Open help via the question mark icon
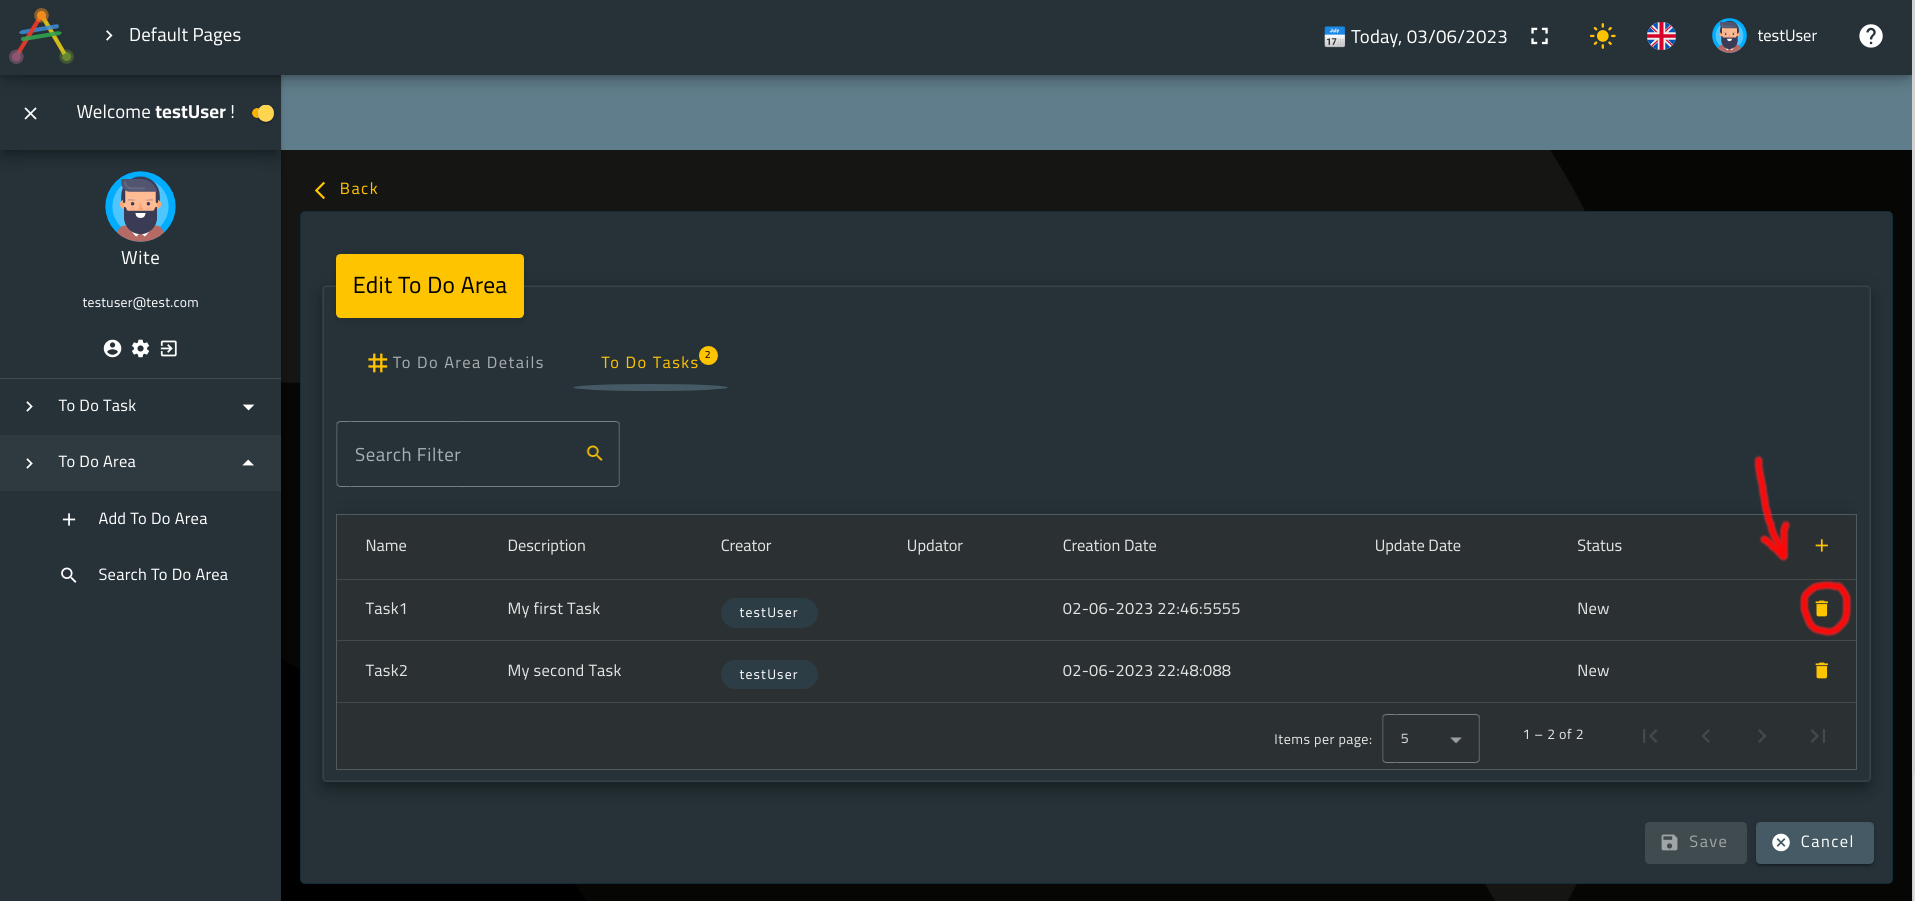Viewport: 1915px width, 901px height. tap(1870, 36)
